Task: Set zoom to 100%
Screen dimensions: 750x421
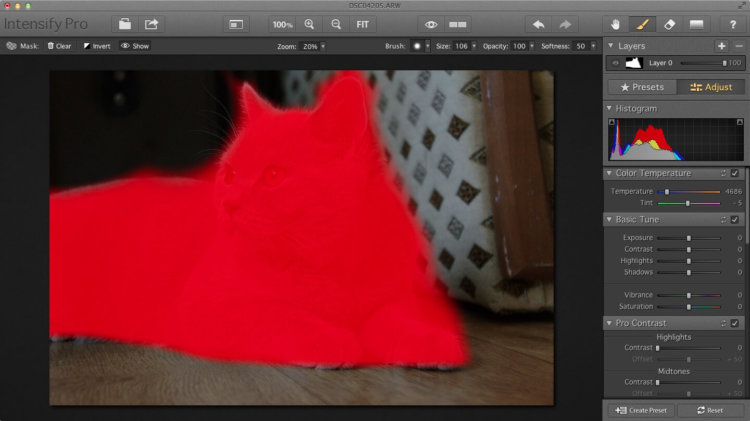Action: click(x=282, y=24)
